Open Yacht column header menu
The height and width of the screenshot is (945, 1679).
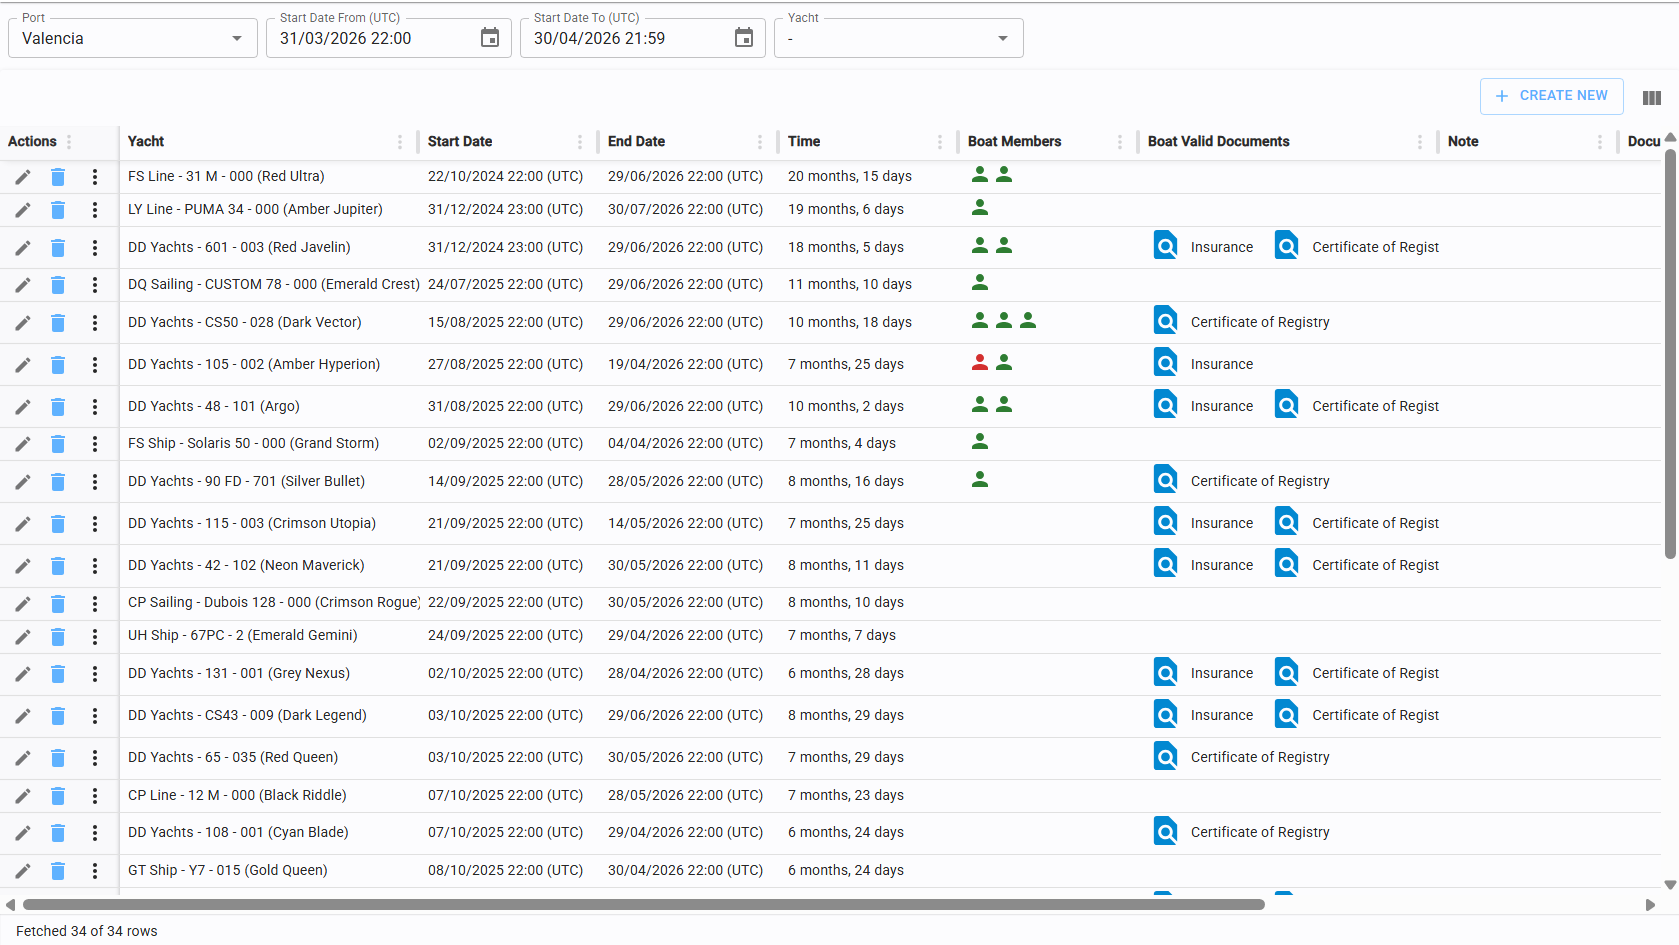(400, 142)
